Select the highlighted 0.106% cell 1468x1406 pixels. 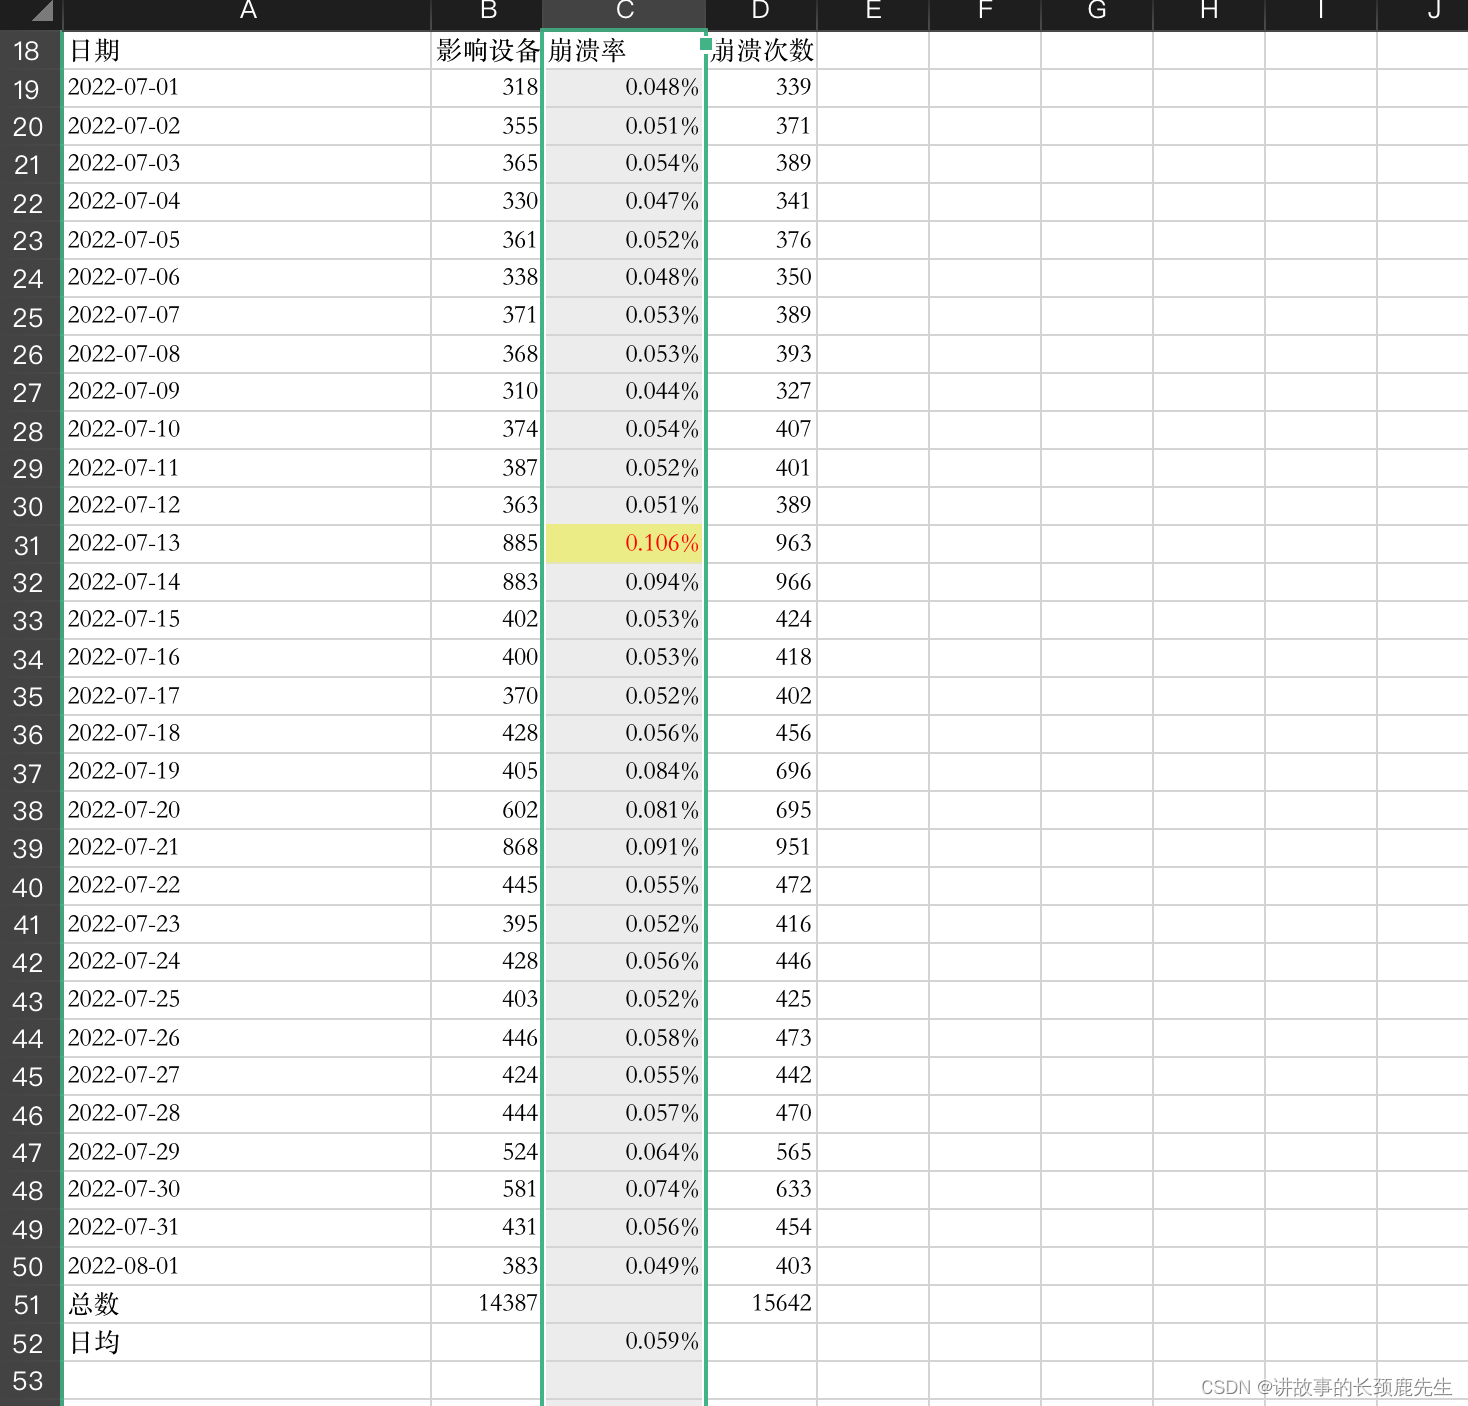(624, 544)
